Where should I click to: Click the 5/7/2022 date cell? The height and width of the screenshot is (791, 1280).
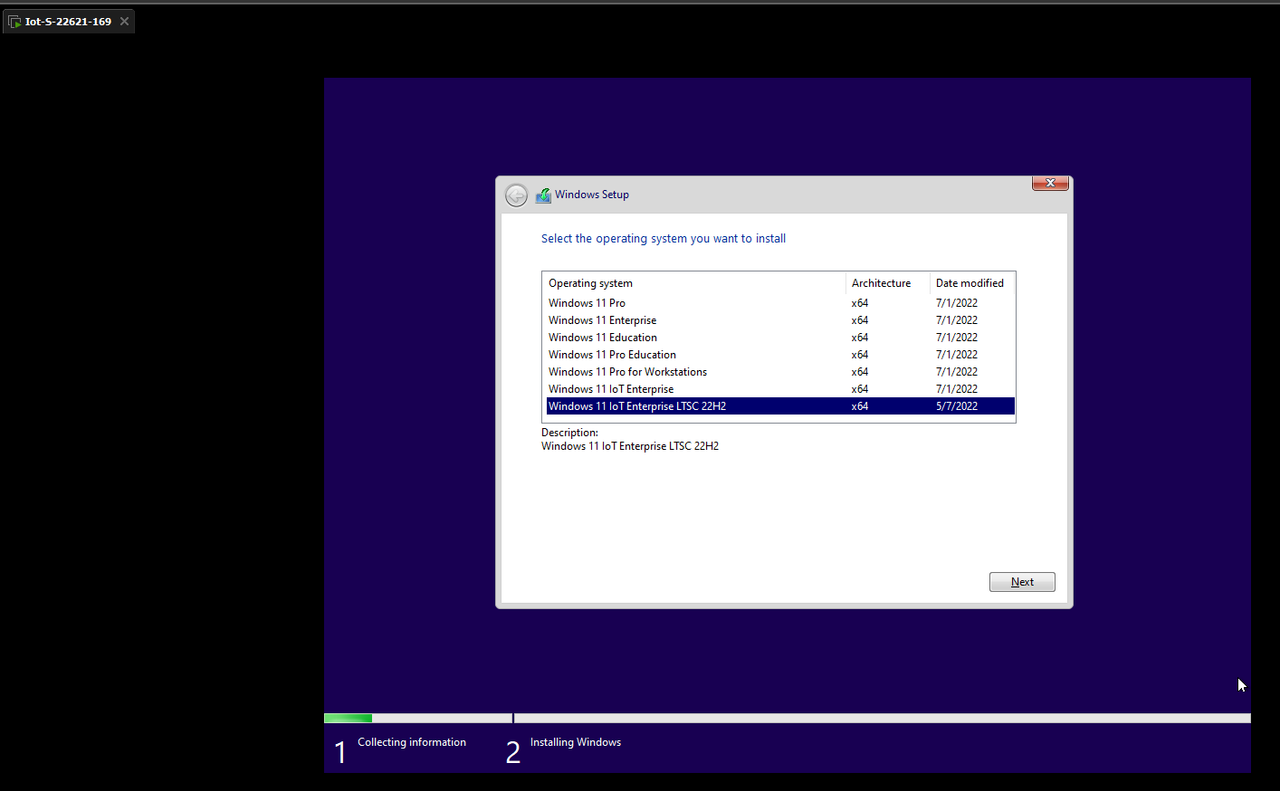pos(957,406)
